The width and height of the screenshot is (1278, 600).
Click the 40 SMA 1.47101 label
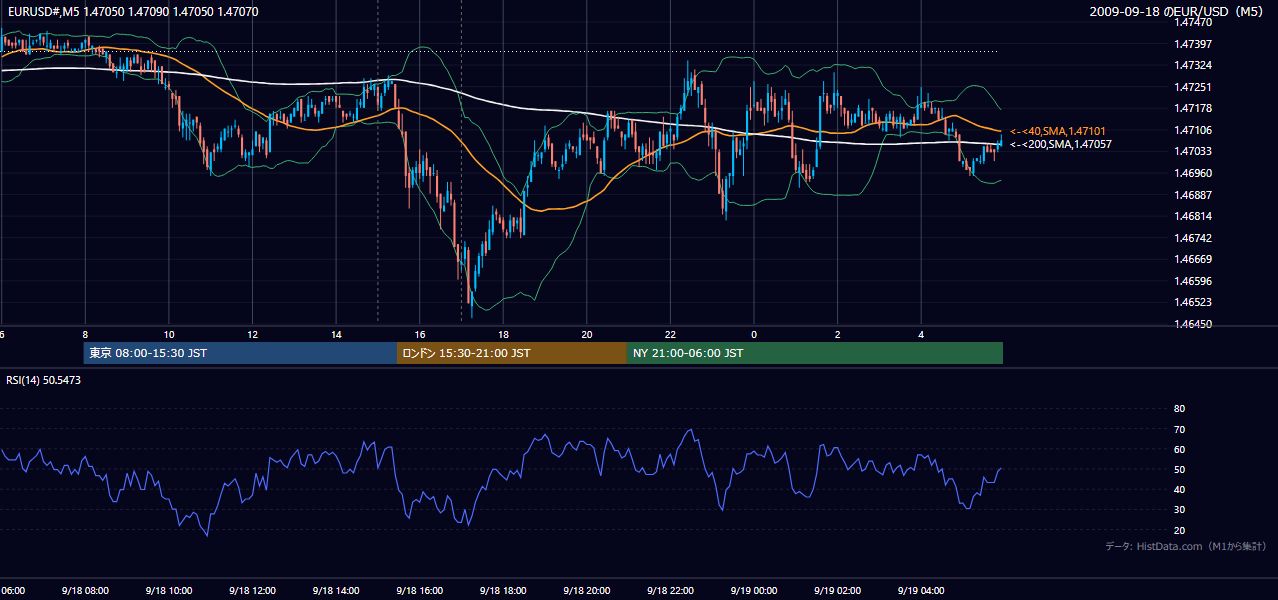tap(1058, 131)
